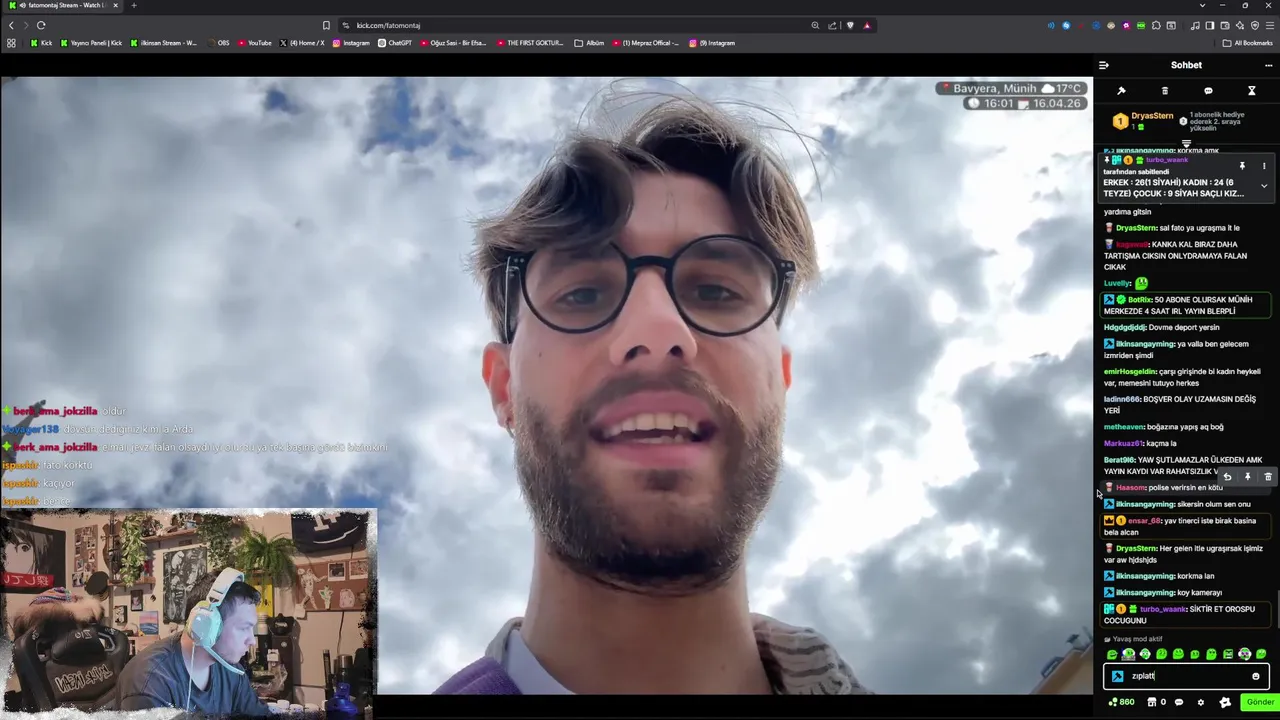Click the star badge icon next to Gönder
Viewport: 1280px width, 720px height.
[x=1225, y=702]
